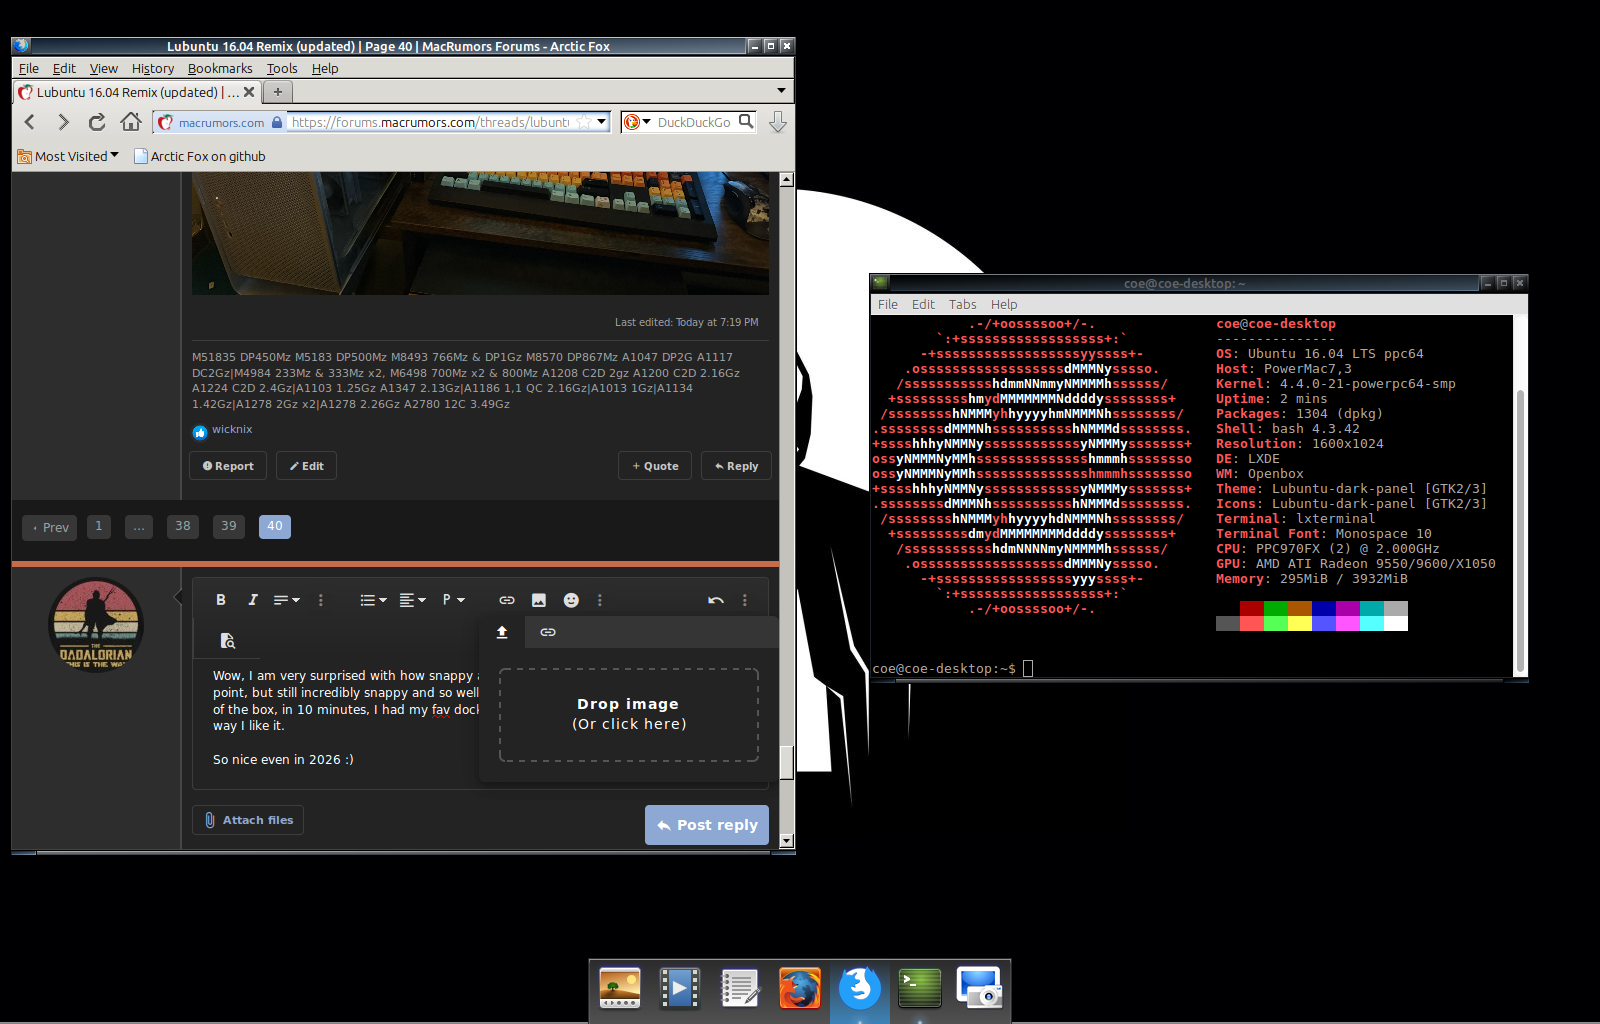
Task: Open Firefox from the dock
Action: [x=800, y=988]
